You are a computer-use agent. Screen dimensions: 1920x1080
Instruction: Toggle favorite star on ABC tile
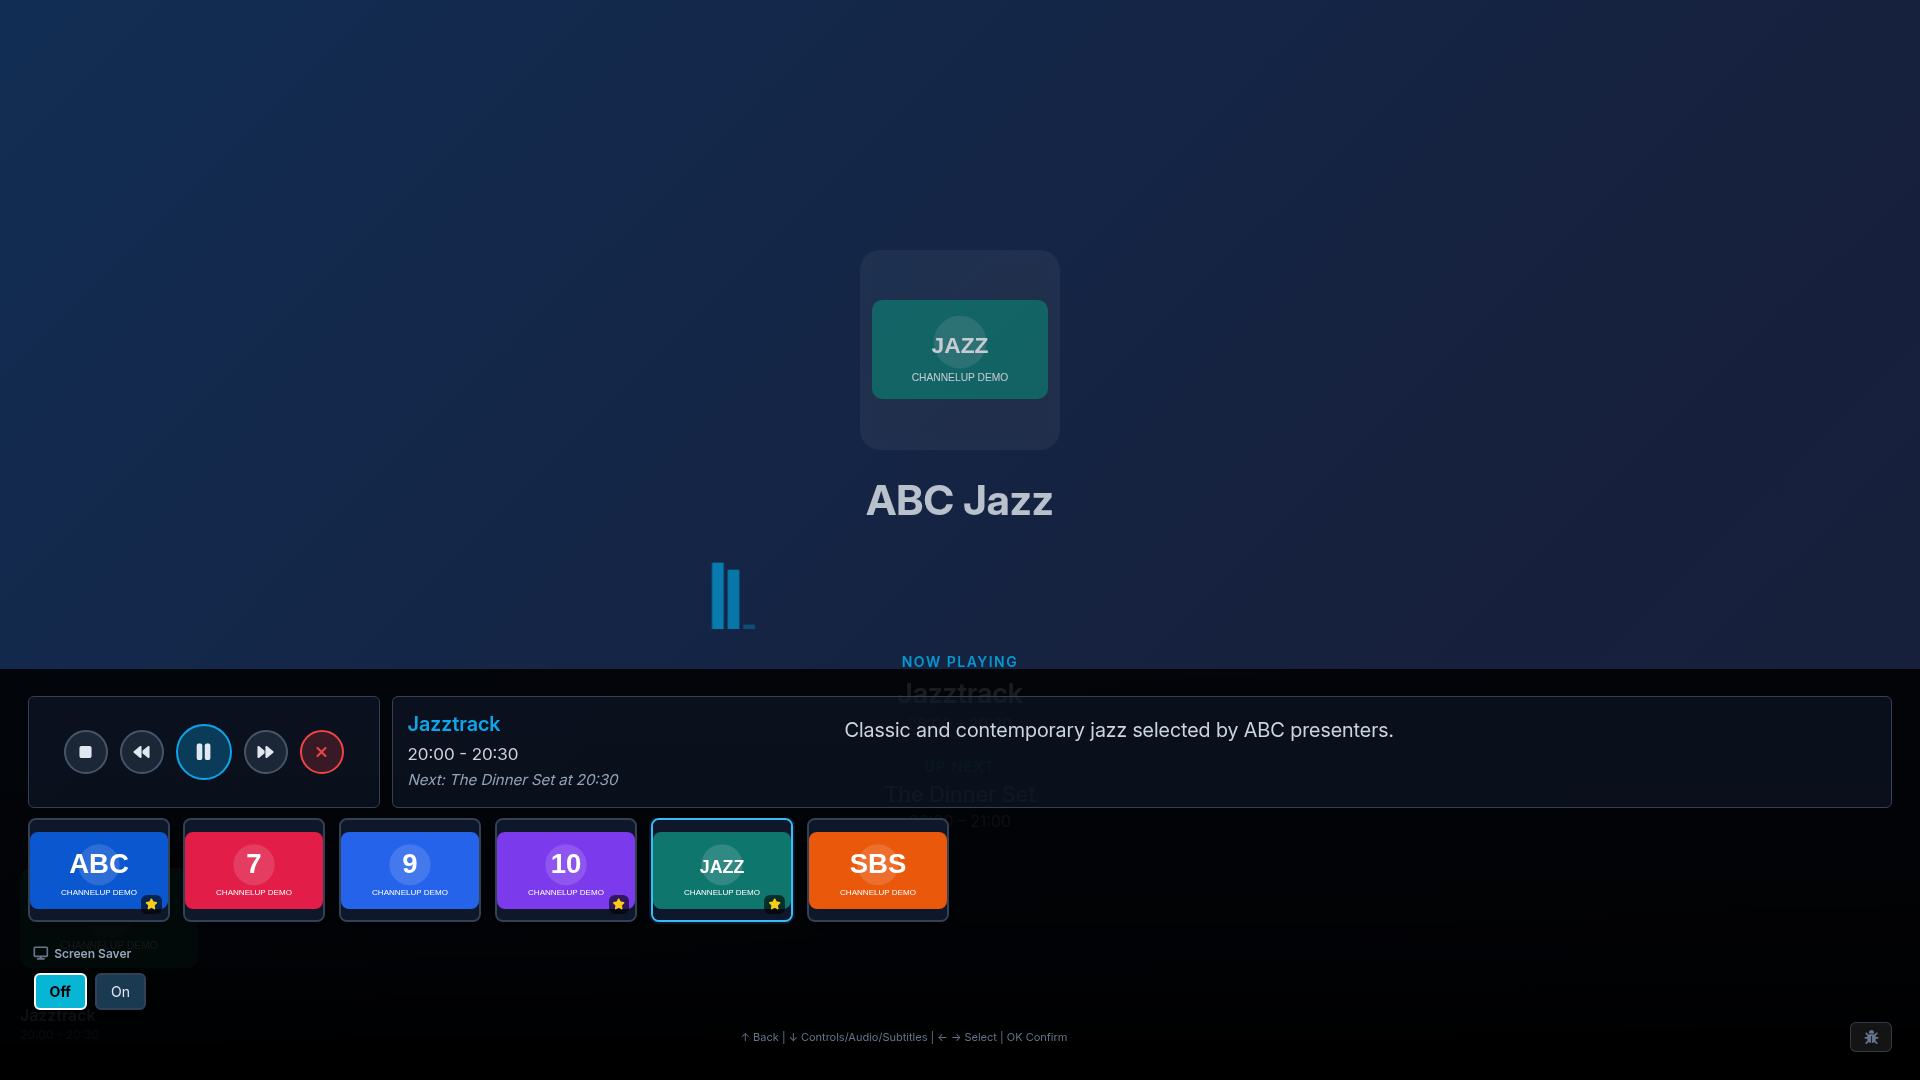tap(152, 904)
